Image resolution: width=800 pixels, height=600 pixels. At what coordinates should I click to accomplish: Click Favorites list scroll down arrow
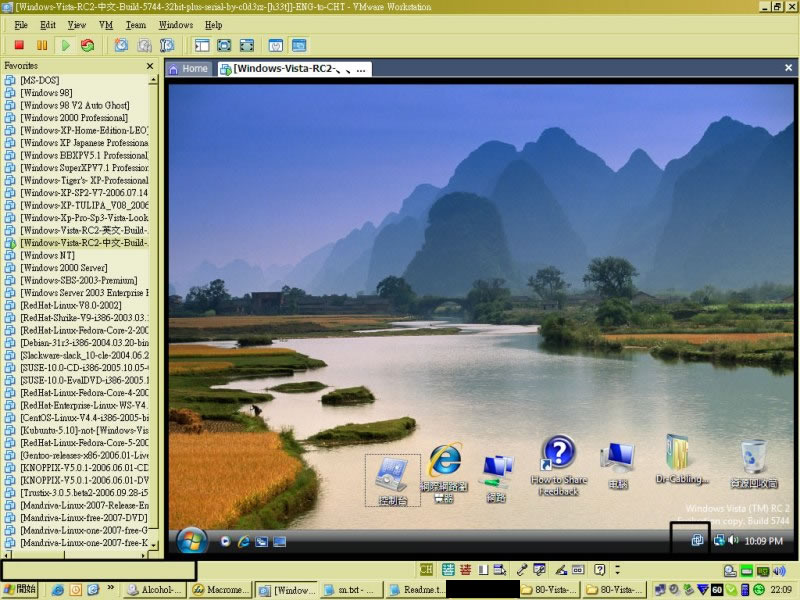[153, 545]
